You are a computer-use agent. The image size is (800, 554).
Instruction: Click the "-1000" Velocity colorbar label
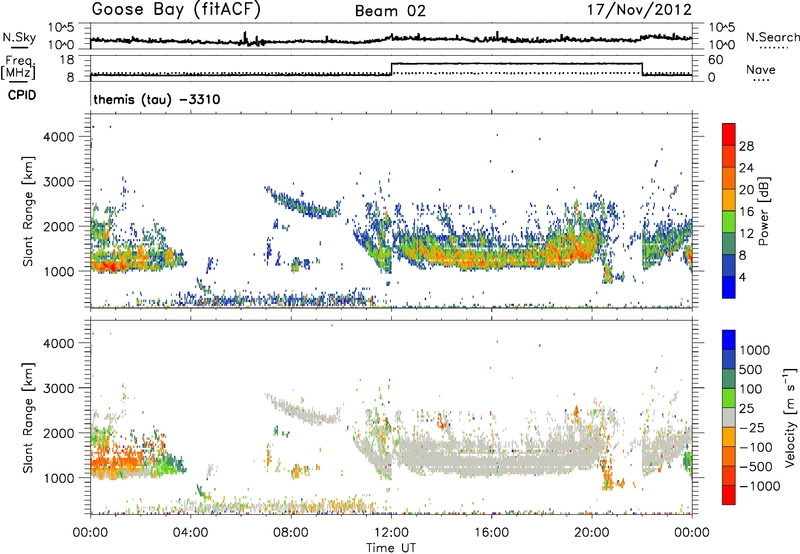pos(759,486)
